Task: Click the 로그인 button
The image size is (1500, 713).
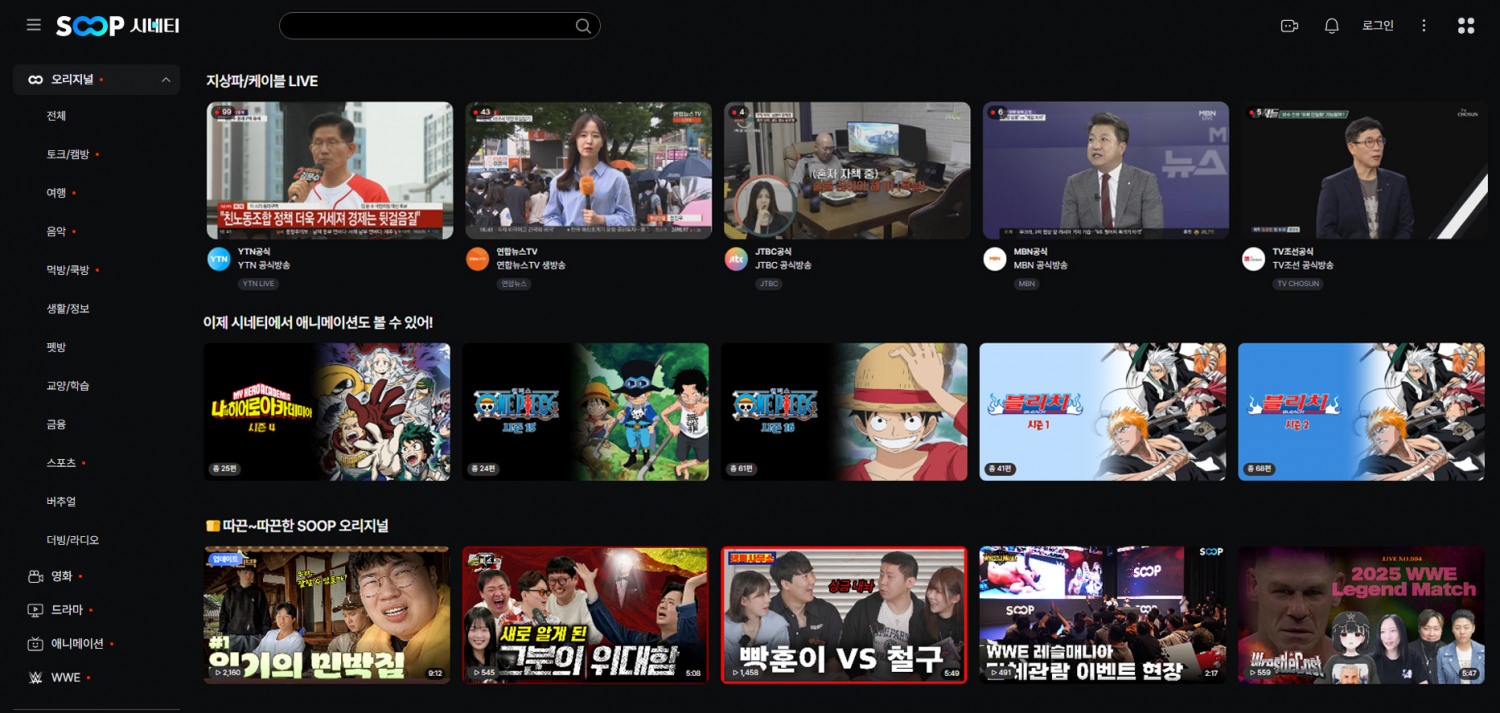Action: [x=1377, y=26]
